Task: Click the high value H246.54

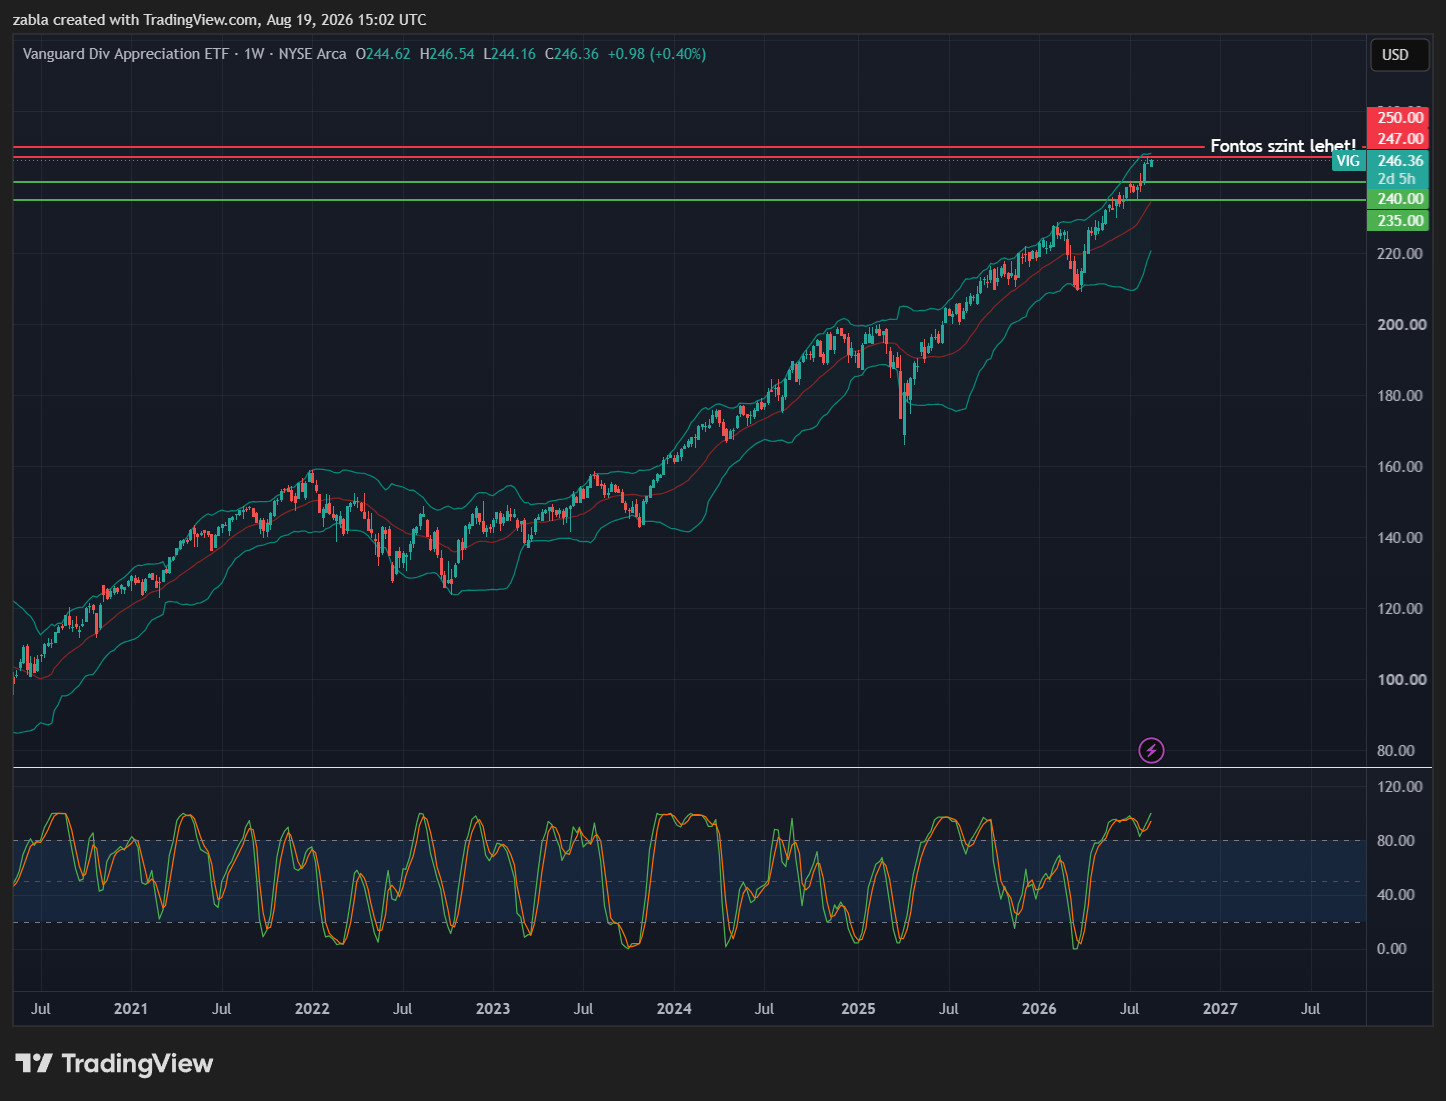Action: coord(447,54)
